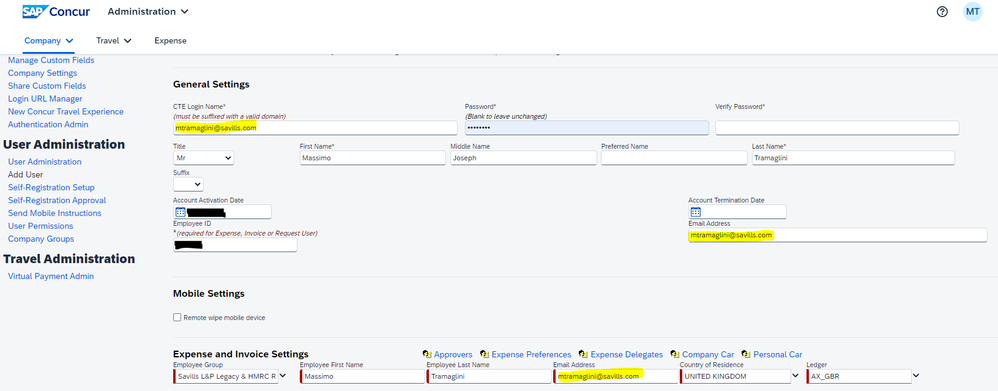Open Manage Custom Fields link
The height and width of the screenshot is (391, 998).
coord(51,60)
